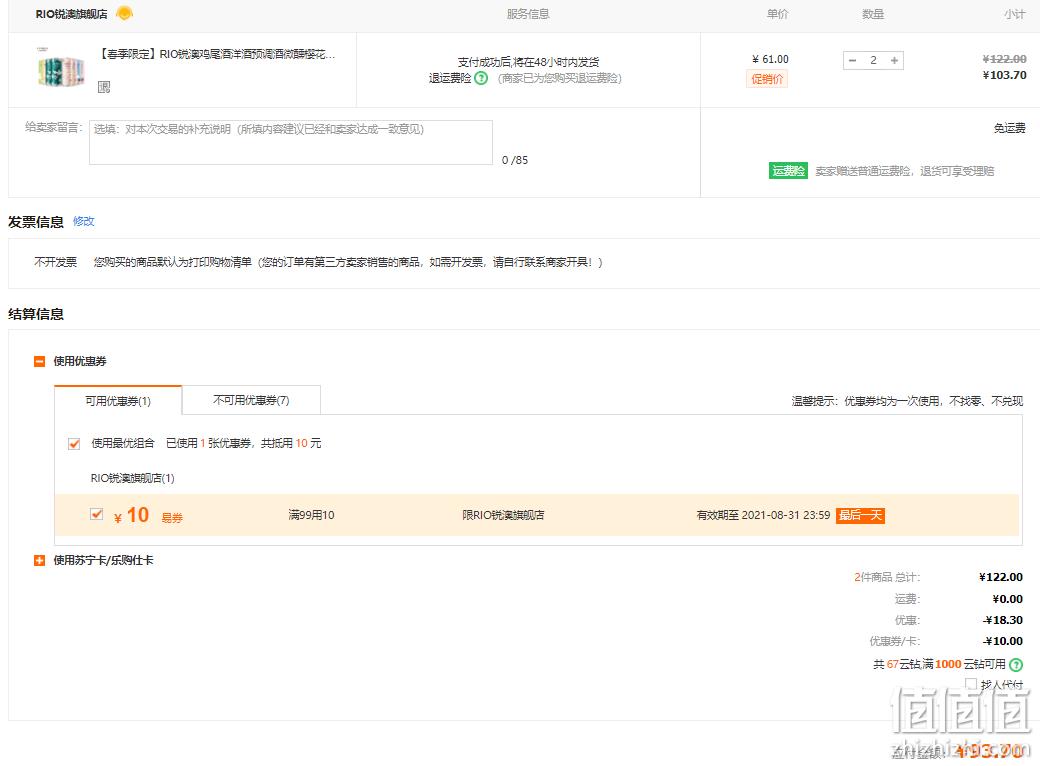
Task: Click the RIO锐澳旗舰店(1) coupon group label
Action: [132, 478]
